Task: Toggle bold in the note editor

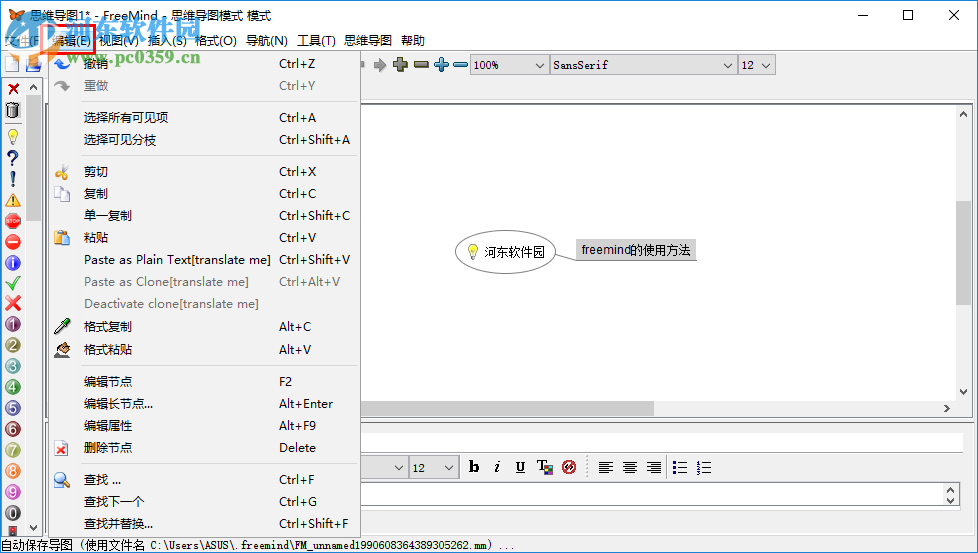Action: point(474,467)
